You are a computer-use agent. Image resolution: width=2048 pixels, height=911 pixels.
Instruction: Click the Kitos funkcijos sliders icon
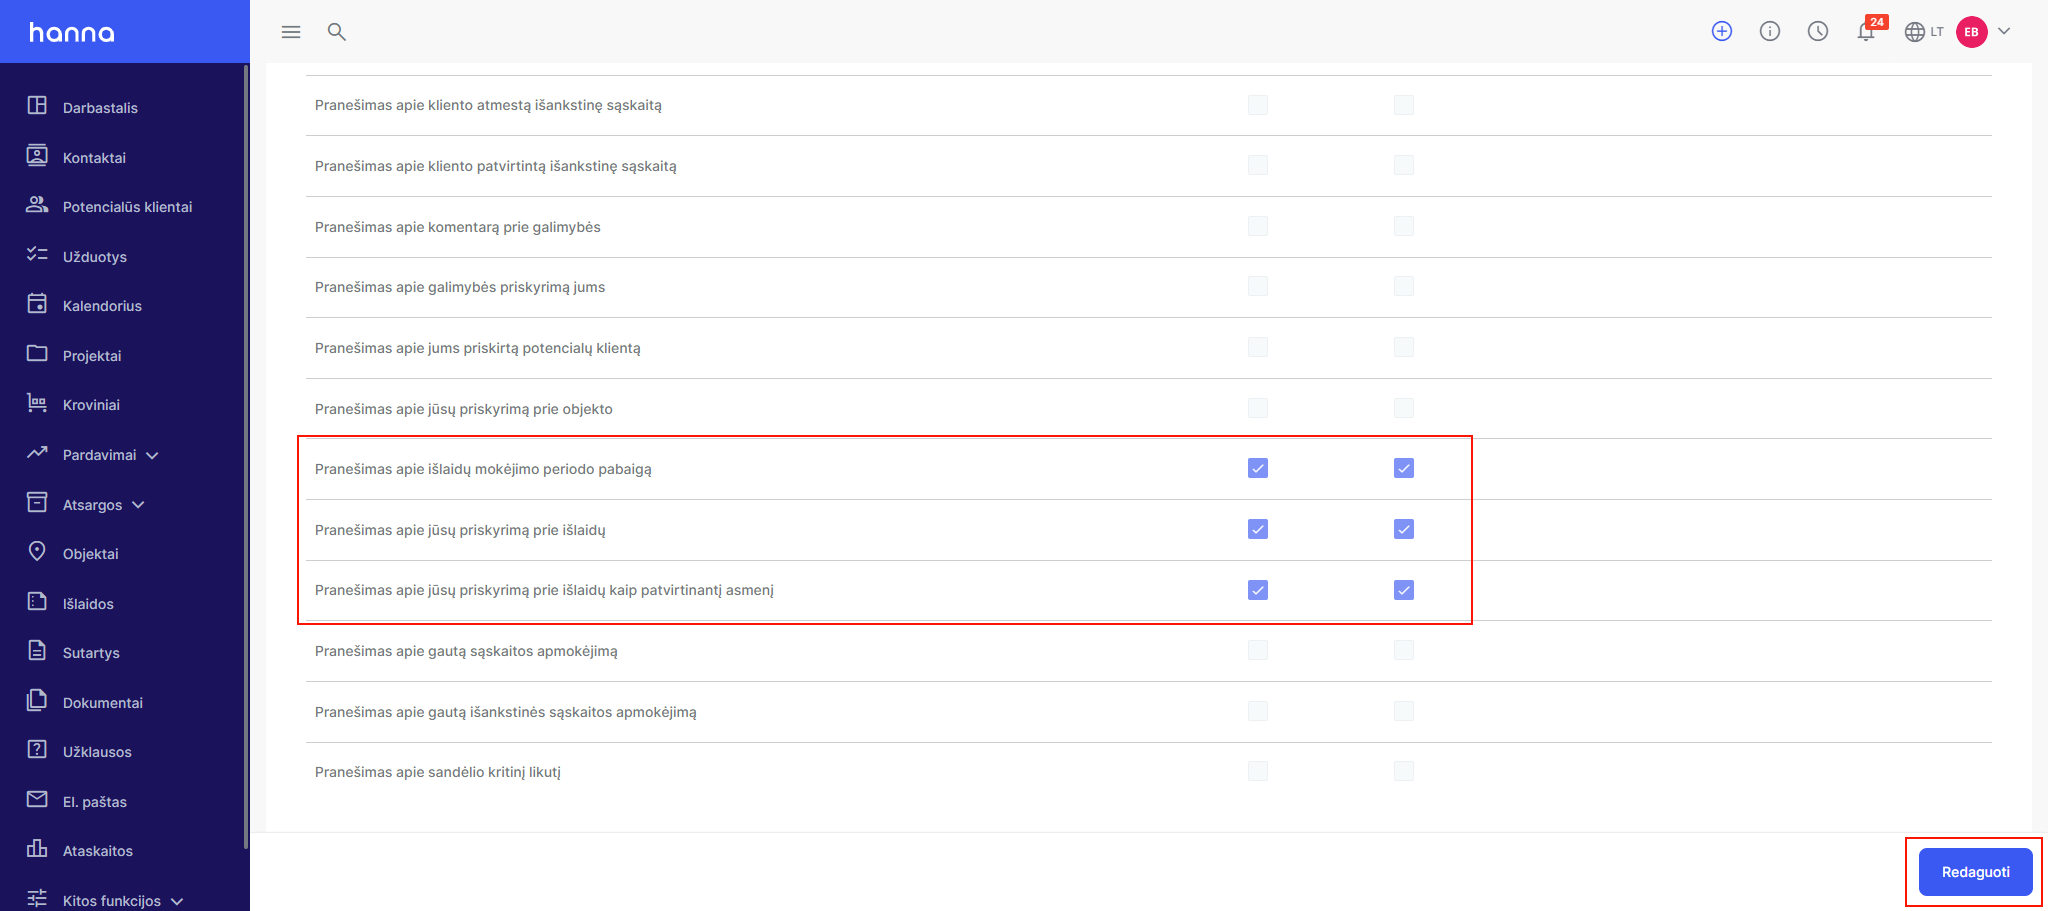pos(37,899)
